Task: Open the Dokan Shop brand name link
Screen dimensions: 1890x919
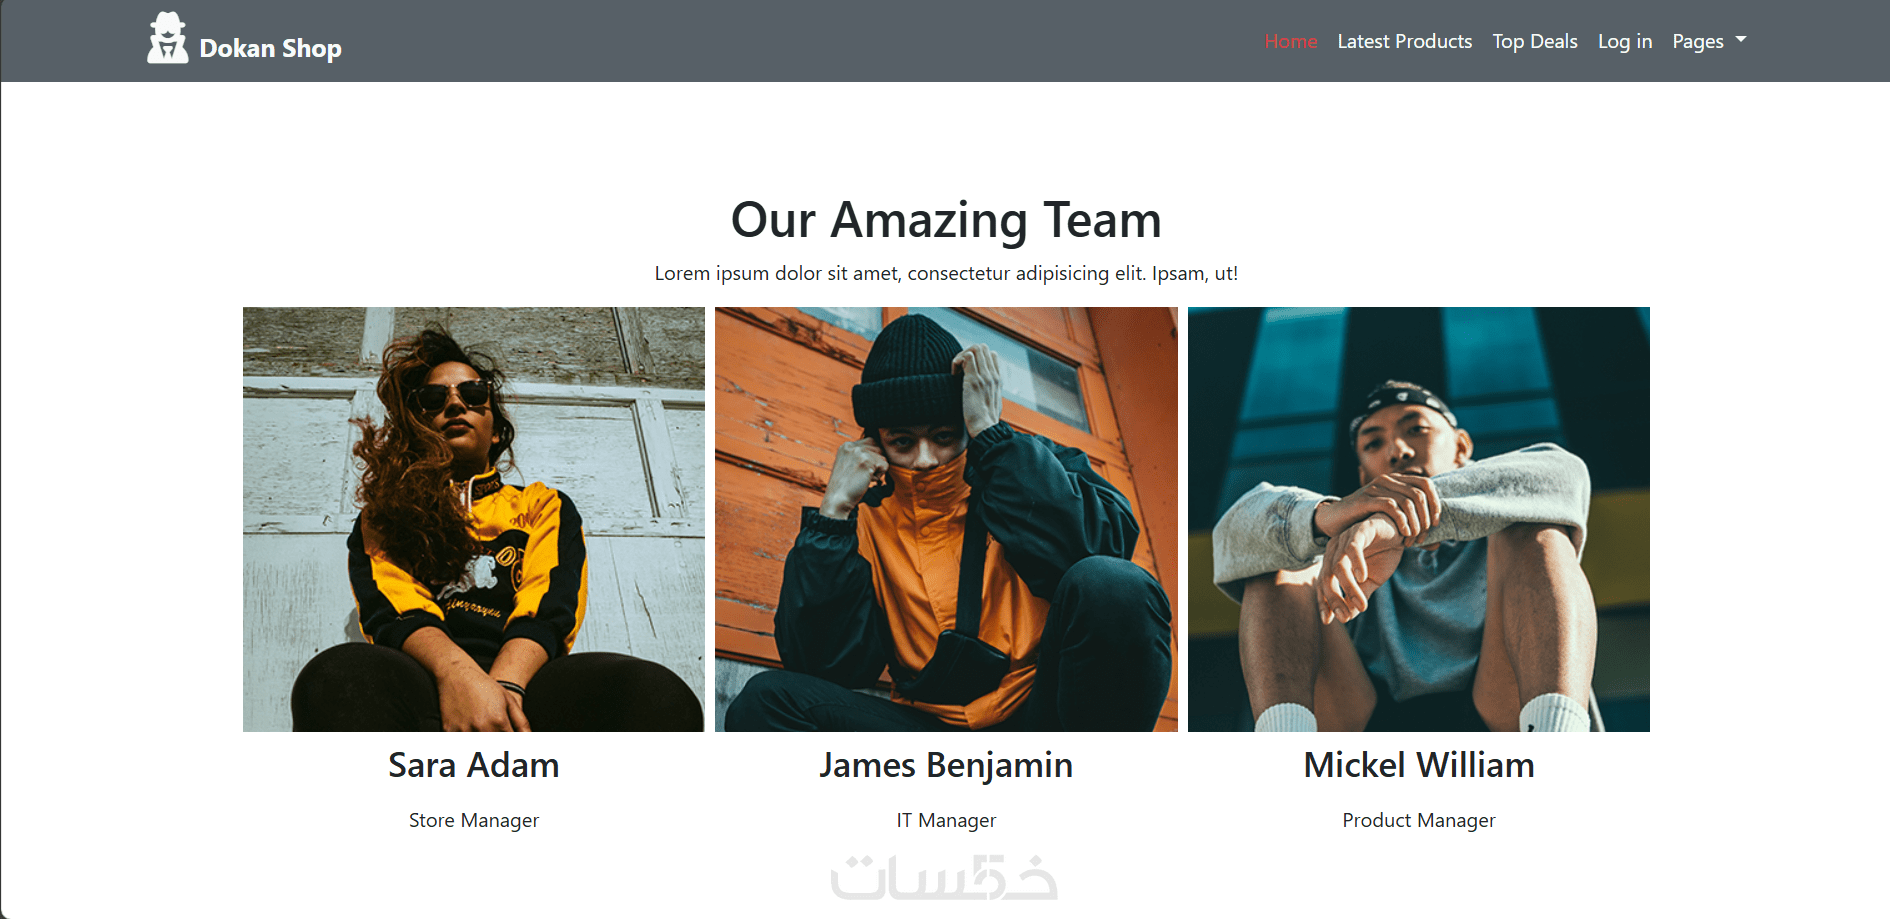Action: coord(270,48)
